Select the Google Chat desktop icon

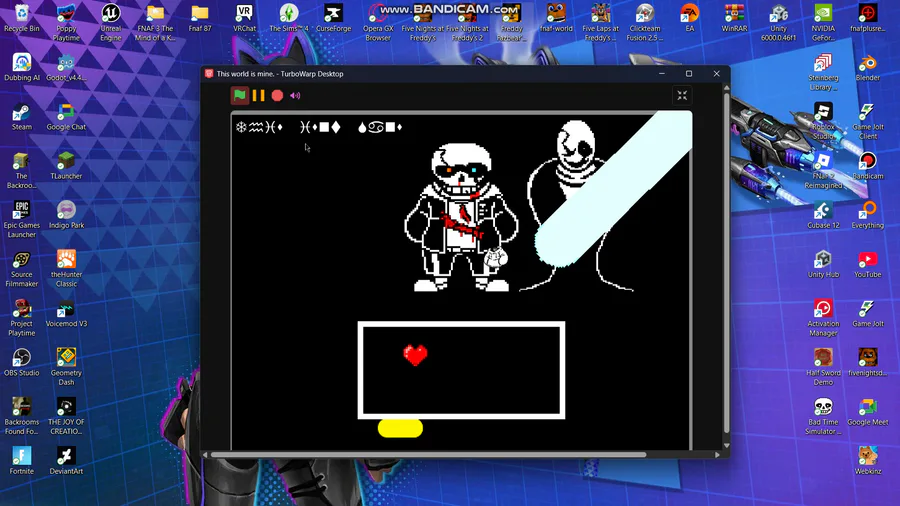[x=67, y=117]
